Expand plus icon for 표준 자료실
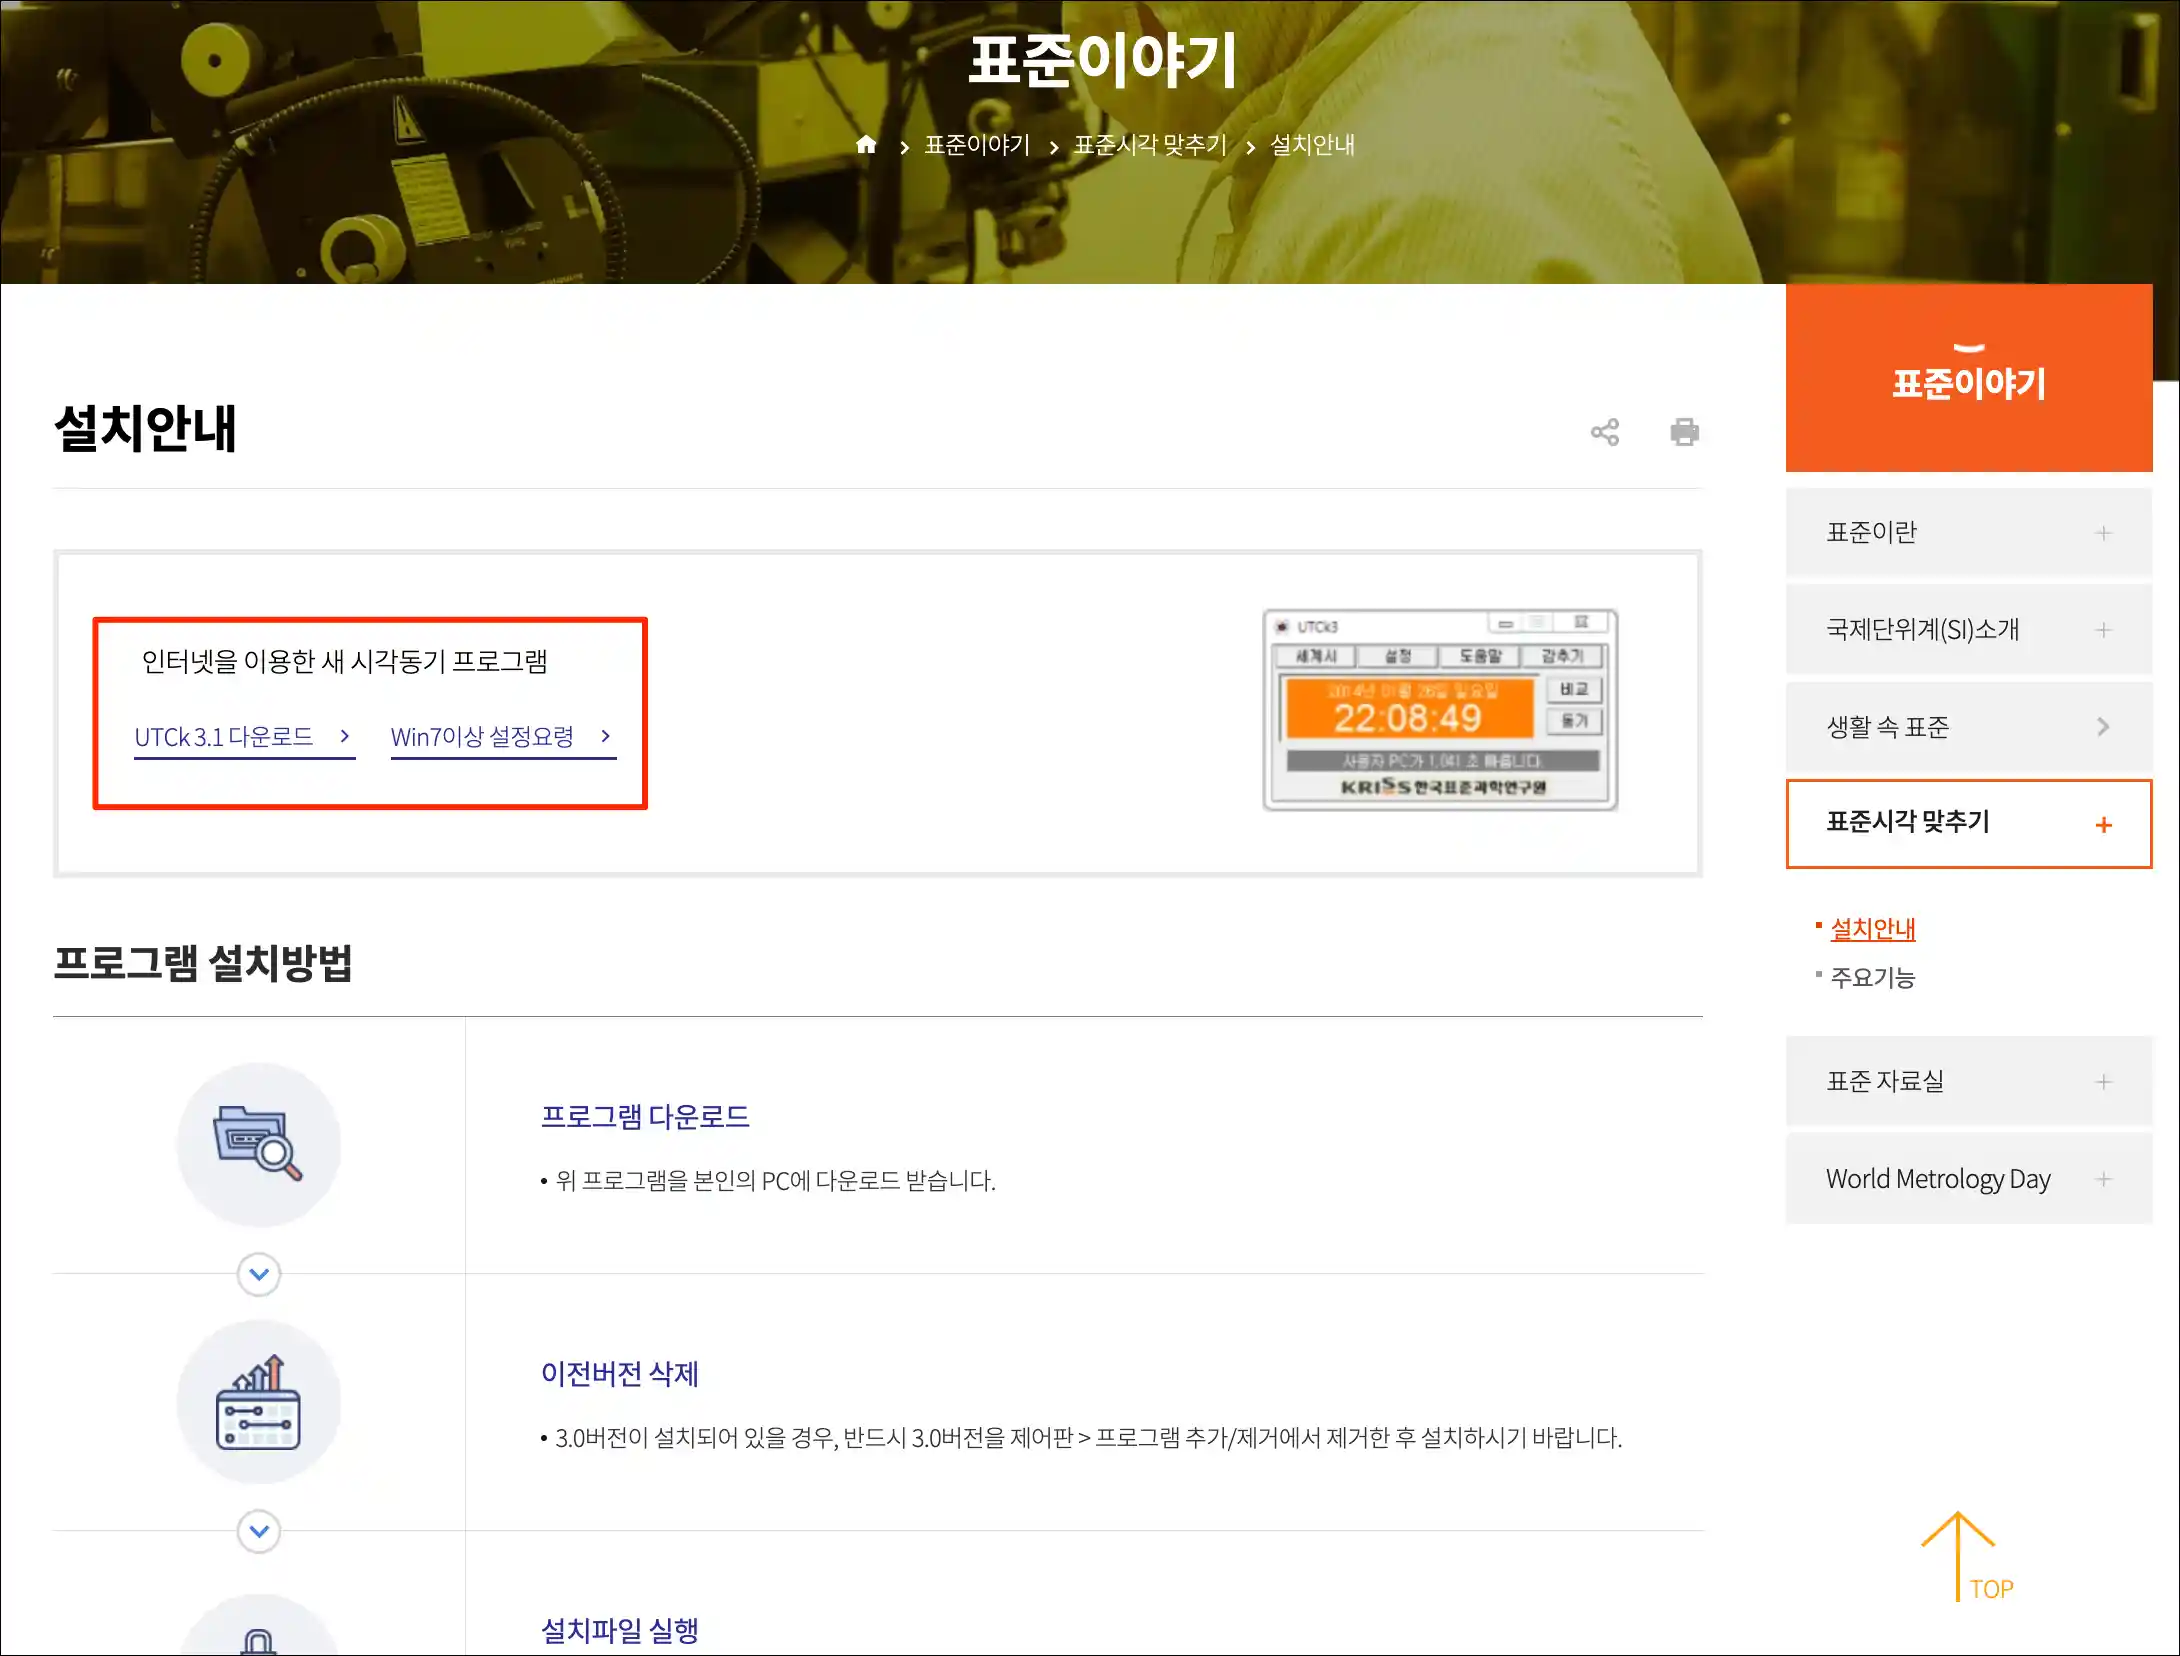The height and width of the screenshot is (1656, 2180). pyautogui.click(x=2104, y=1082)
